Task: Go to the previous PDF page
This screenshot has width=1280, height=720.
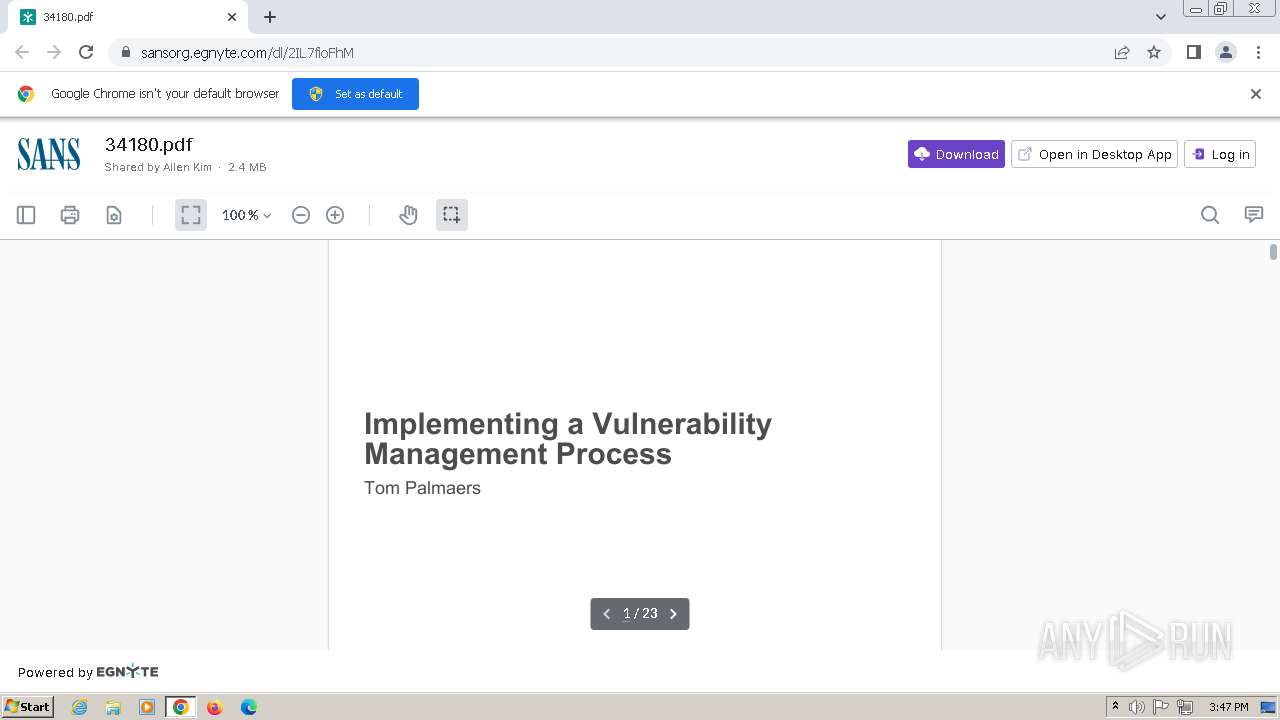Action: (606, 614)
